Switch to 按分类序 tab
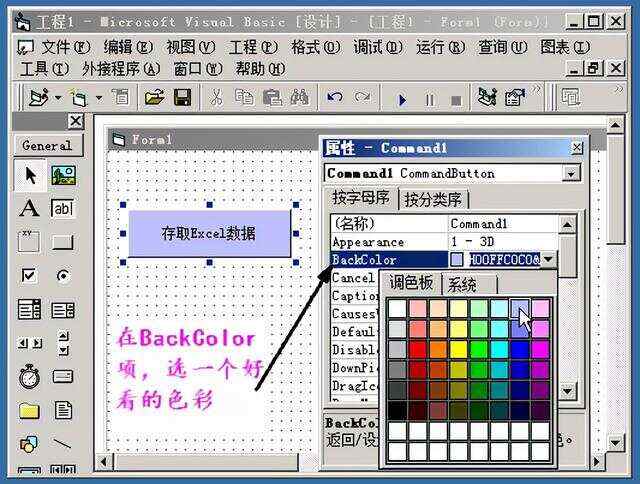The height and width of the screenshot is (484, 640). [x=433, y=200]
